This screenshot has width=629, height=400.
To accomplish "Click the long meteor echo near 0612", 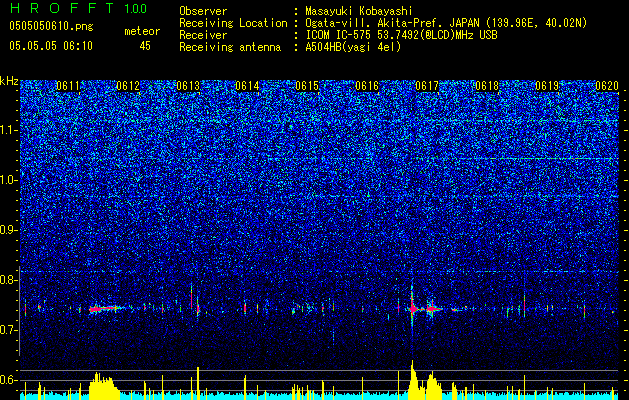I will 106,309.
